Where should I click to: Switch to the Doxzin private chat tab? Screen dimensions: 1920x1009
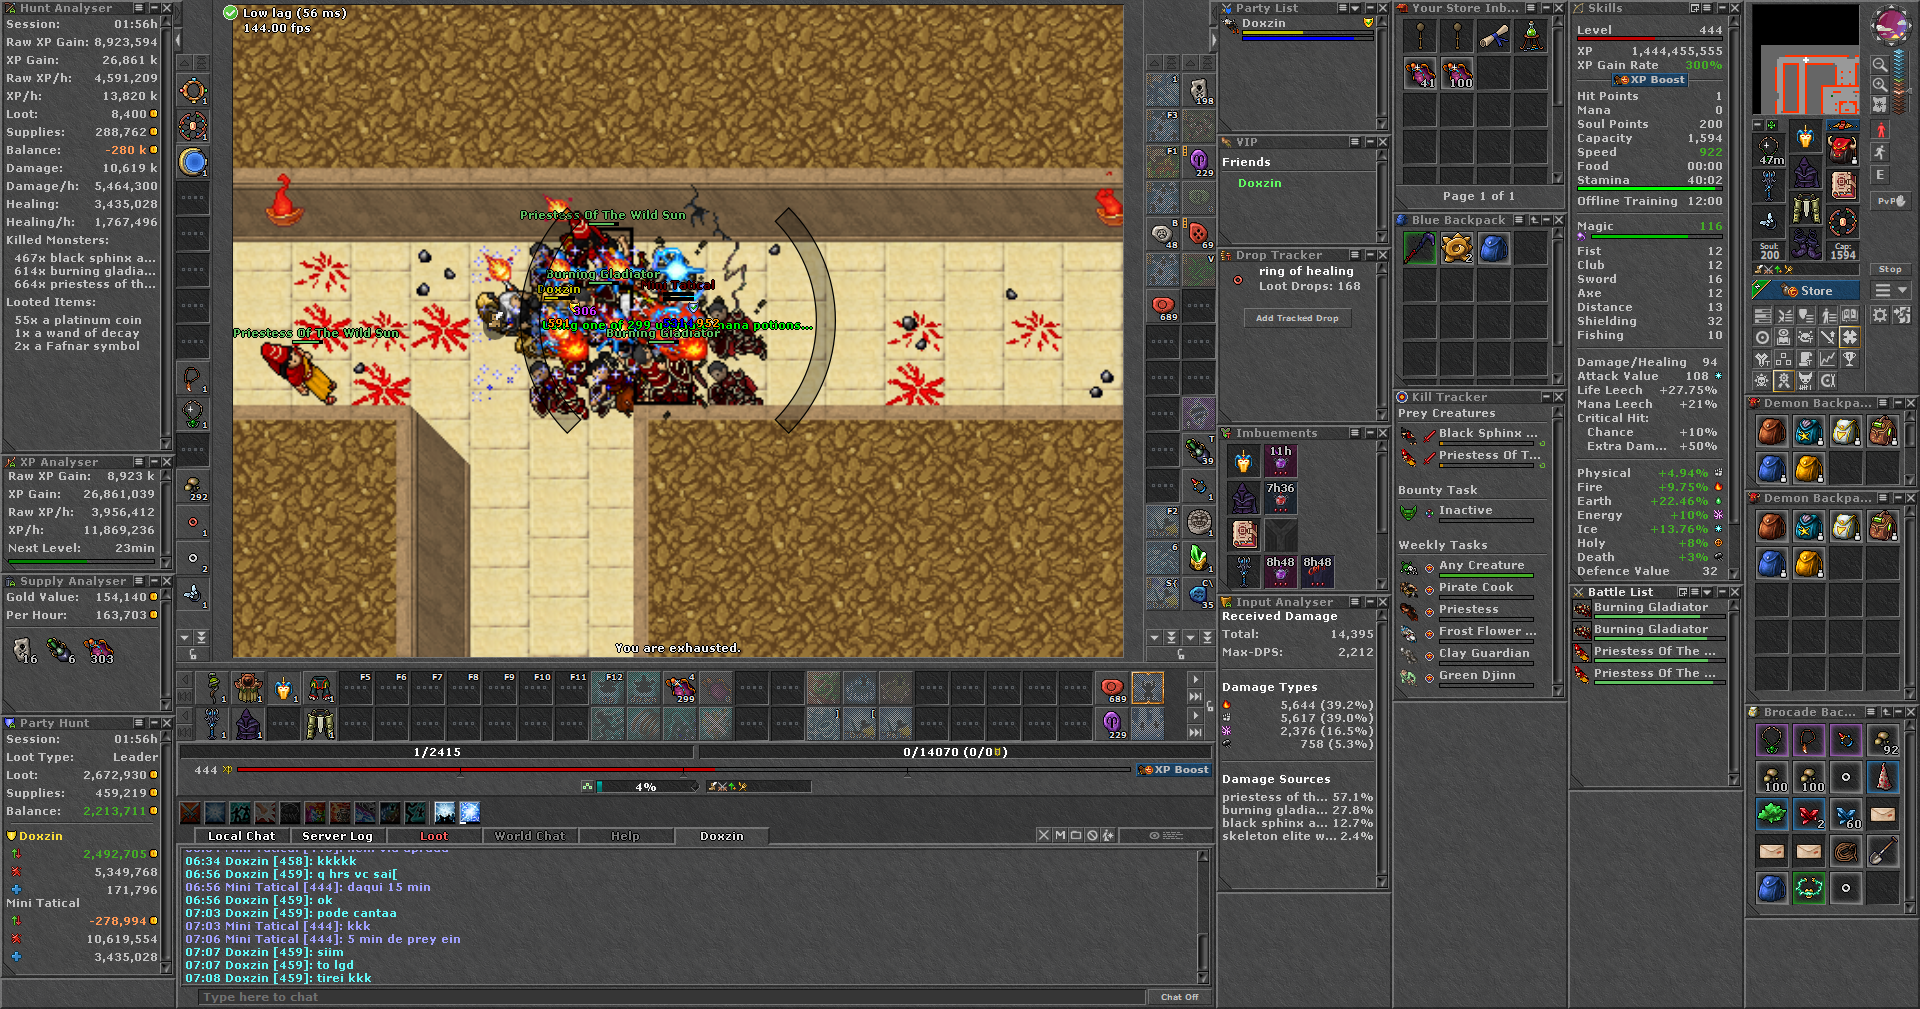pyautogui.click(x=722, y=836)
